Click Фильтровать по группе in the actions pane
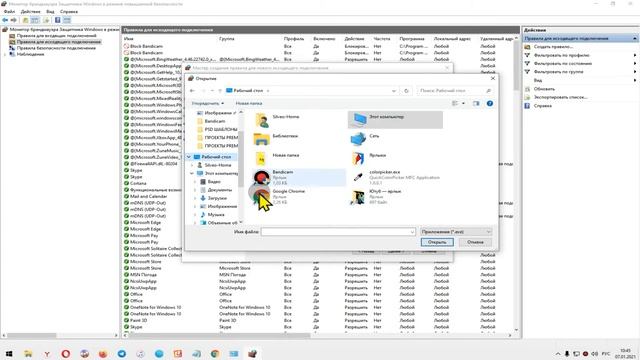The height and width of the screenshot is (360, 640). pos(558,72)
